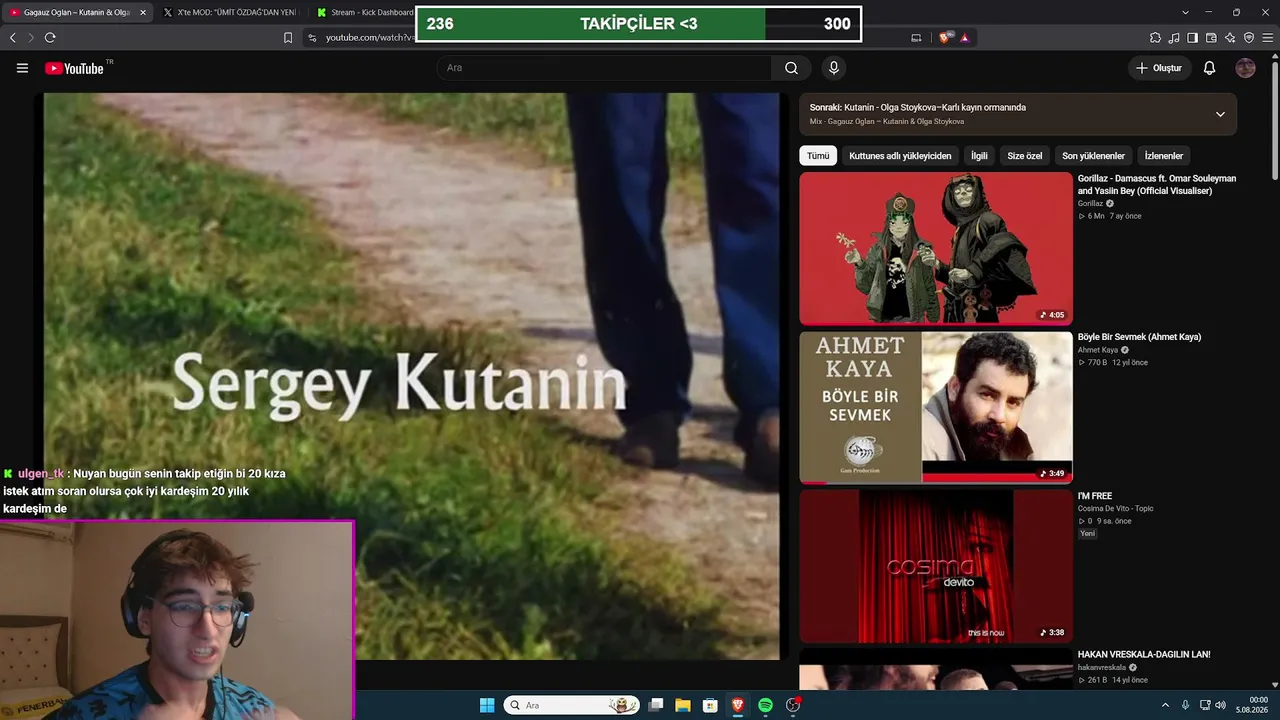Image resolution: width=1280 pixels, height=720 pixels.
Task: Open File Explorer from the taskbar
Action: (683, 705)
